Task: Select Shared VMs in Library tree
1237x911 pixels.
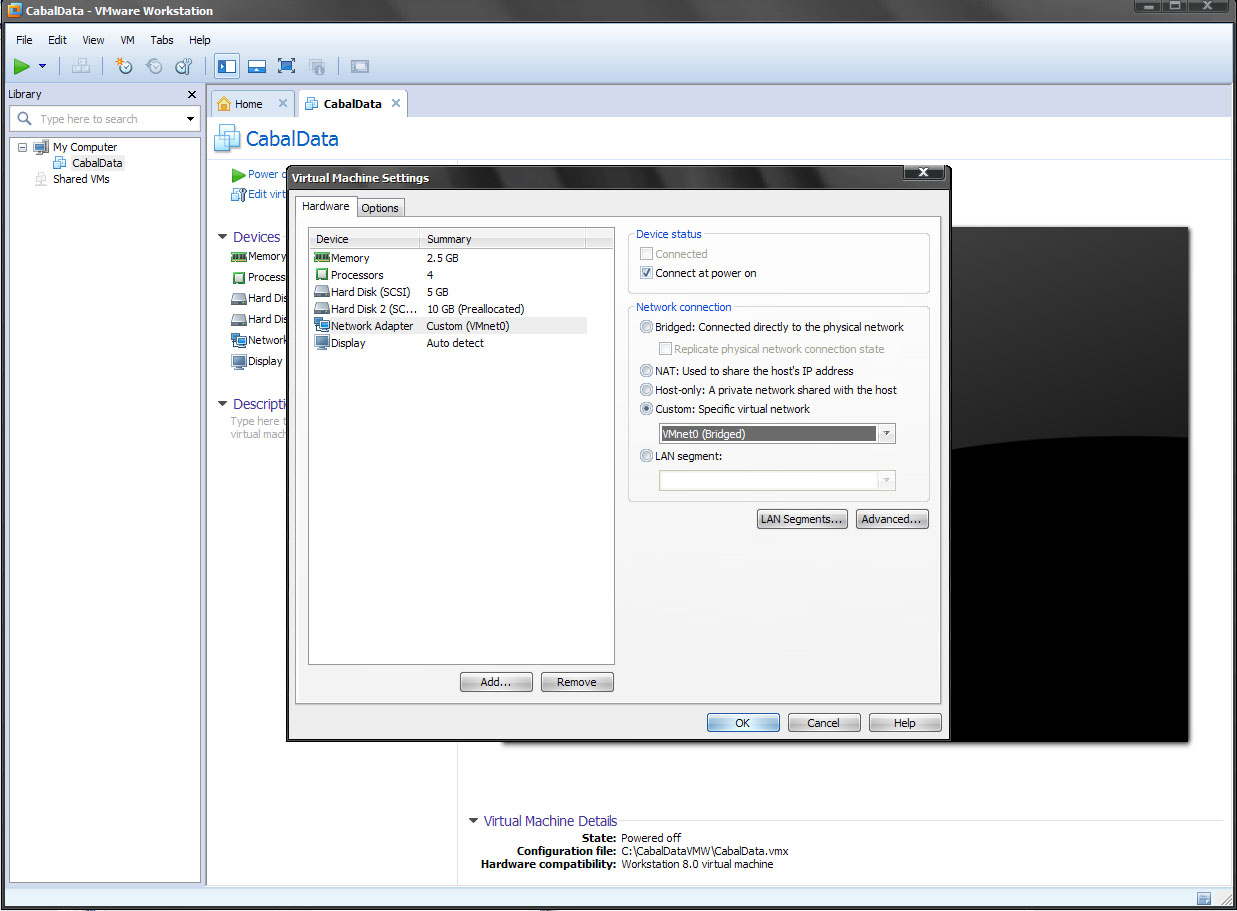Action: tap(81, 179)
